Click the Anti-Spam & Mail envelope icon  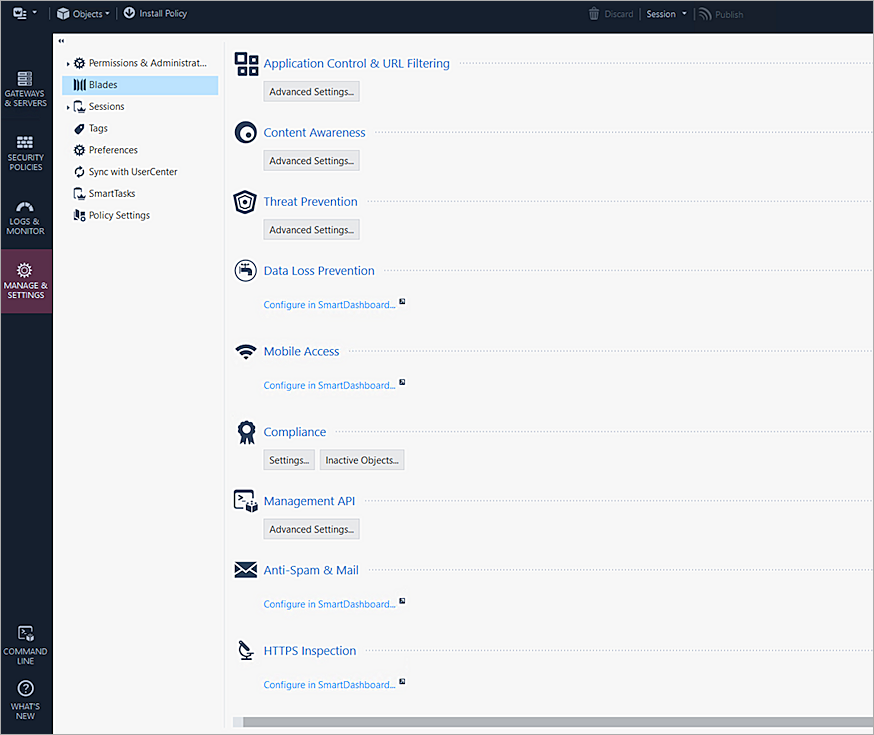[x=245, y=569]
